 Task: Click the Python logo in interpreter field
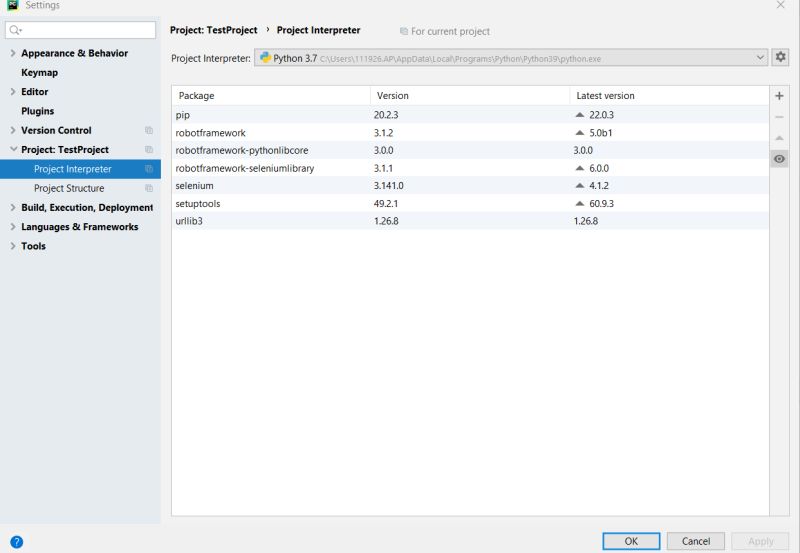265,58
